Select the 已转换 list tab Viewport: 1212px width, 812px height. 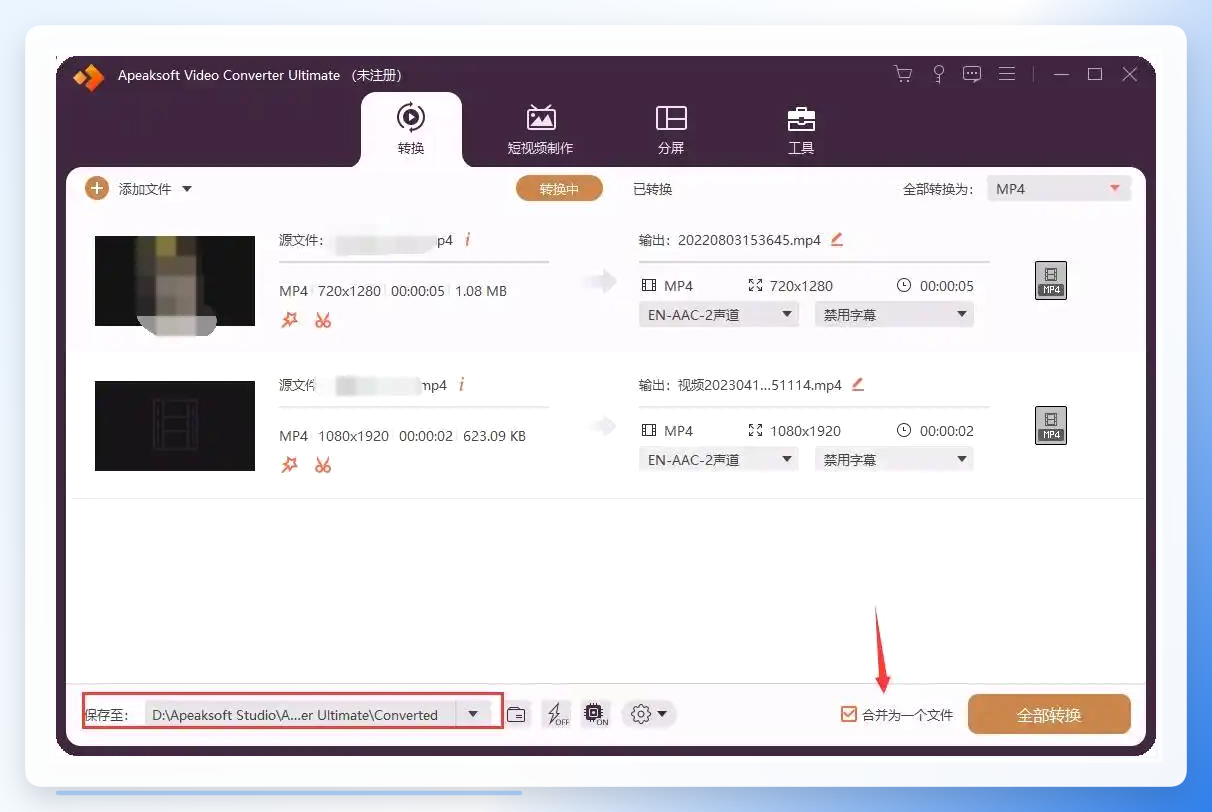click(x=653, y=189)
